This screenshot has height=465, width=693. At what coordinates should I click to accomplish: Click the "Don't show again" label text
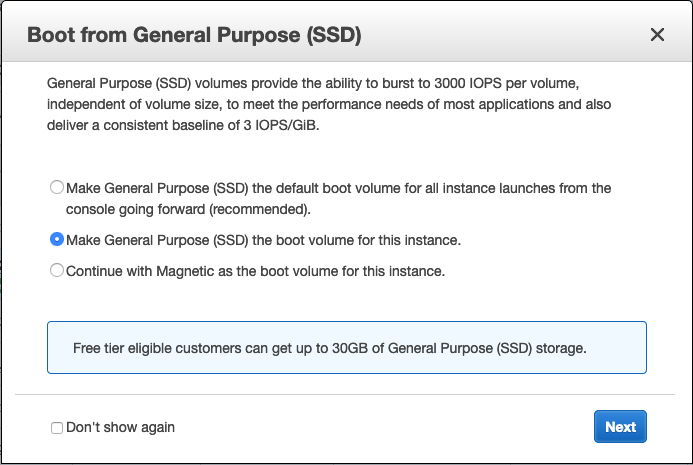(120, 427)
